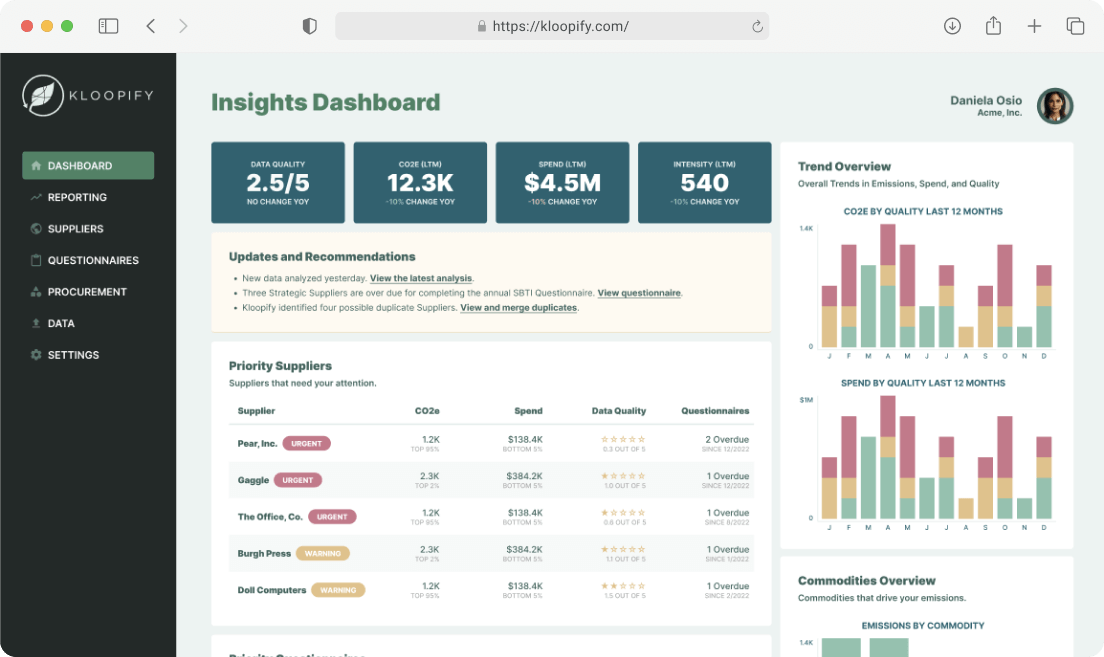
Task: Go to Procurement section
Action: pos(88,292)
